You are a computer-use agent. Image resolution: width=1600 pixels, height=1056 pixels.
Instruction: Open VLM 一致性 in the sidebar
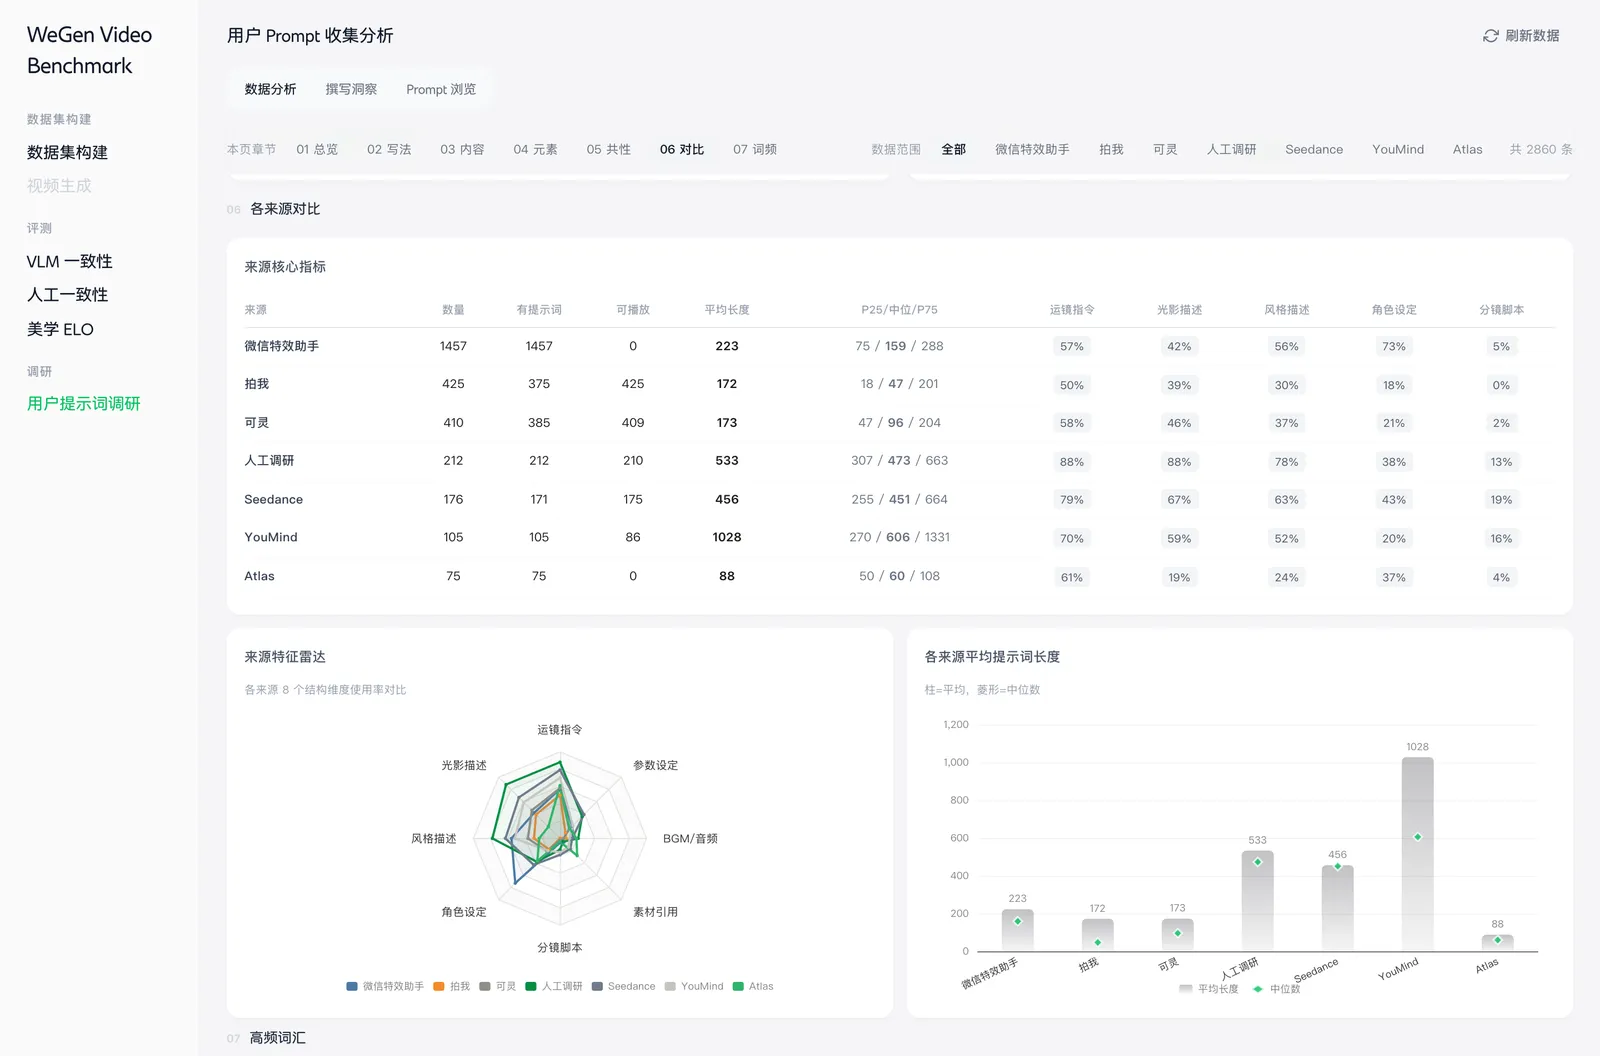[x=70, y=262]
